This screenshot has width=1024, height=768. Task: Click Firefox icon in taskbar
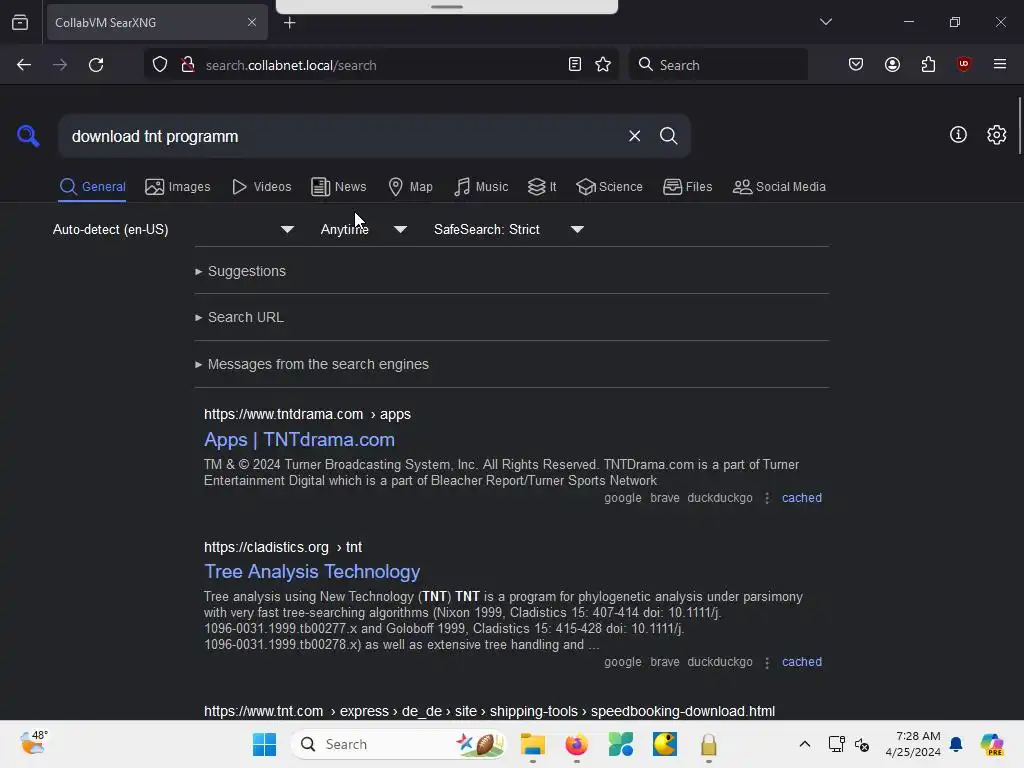pyautogui.click(x=576, y=744)
